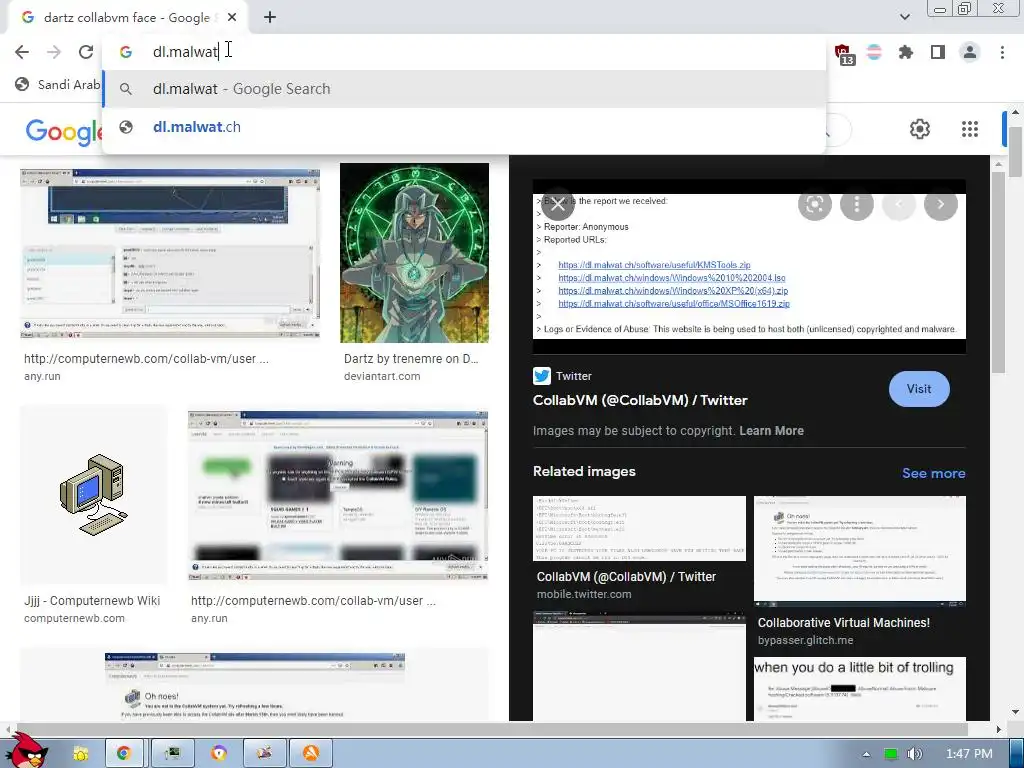Click in the address bar text dl.malwat
1024x768 pixels.
pos(185,52)
